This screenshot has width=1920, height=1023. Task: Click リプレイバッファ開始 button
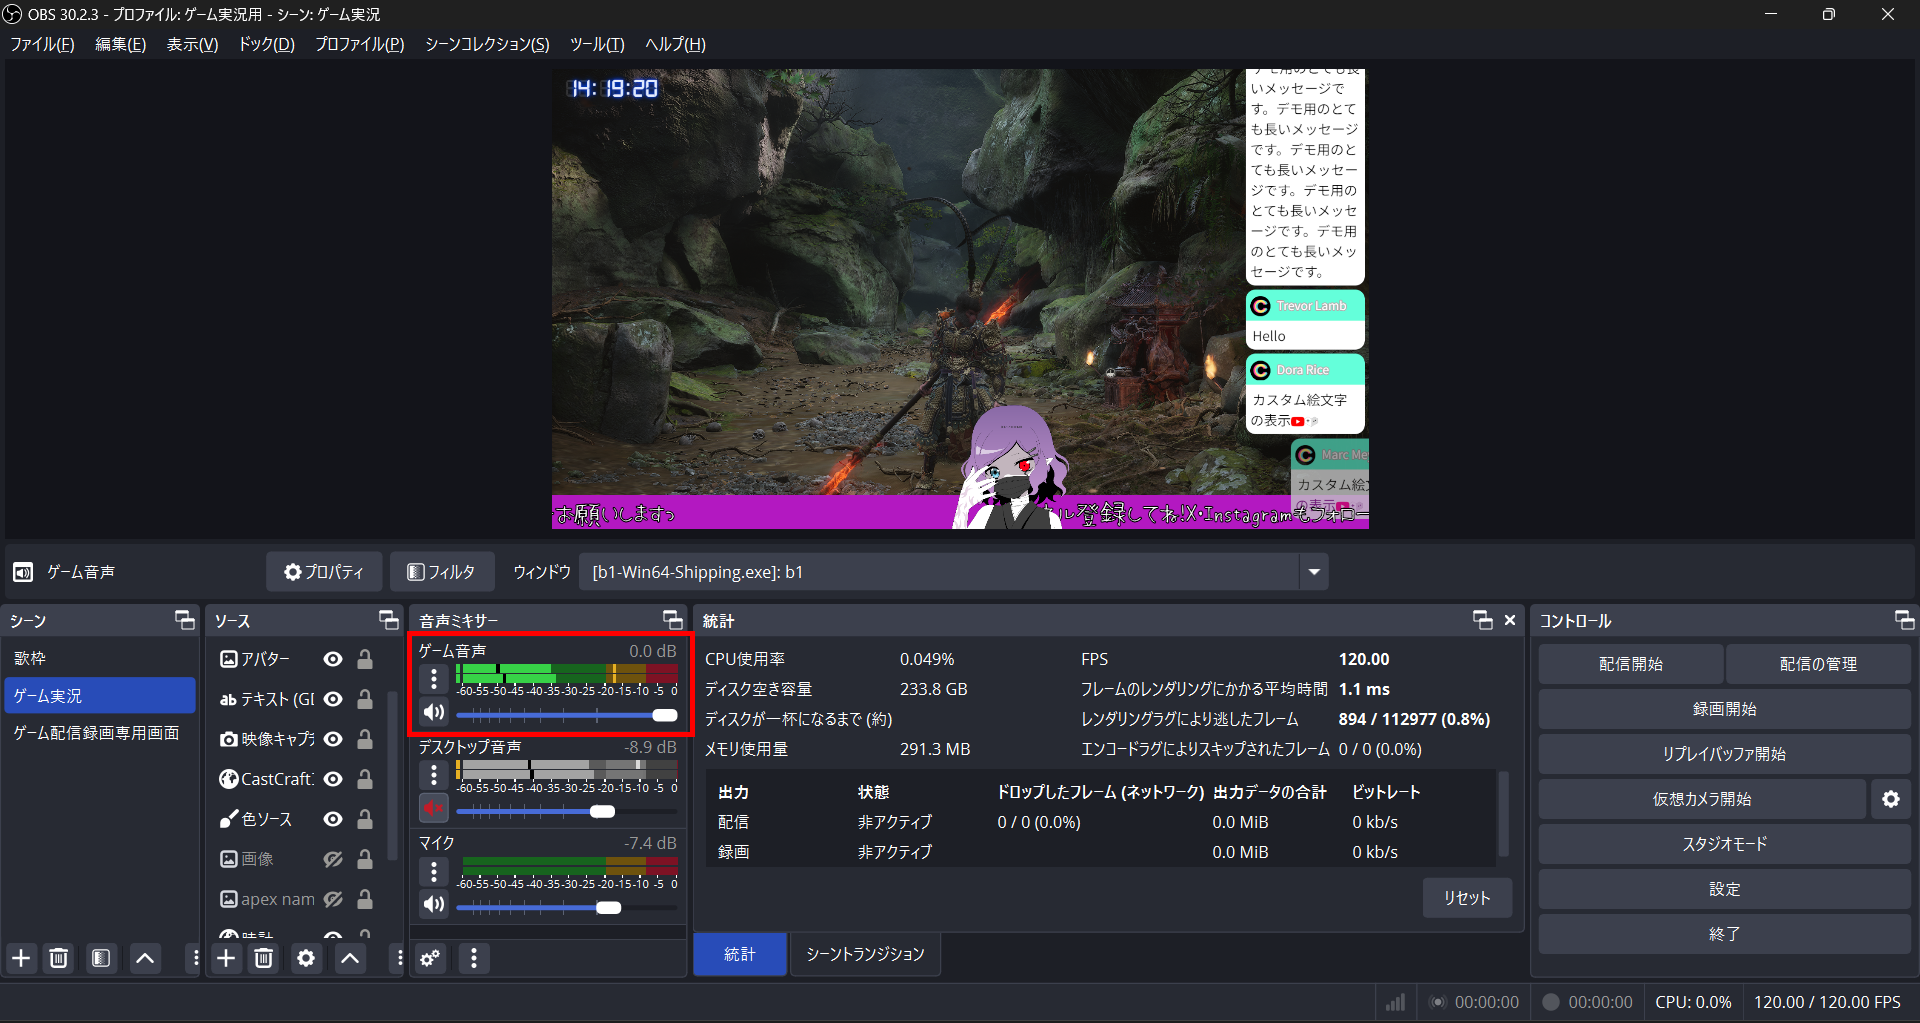pyautogui.click(x=1724, y=754)
